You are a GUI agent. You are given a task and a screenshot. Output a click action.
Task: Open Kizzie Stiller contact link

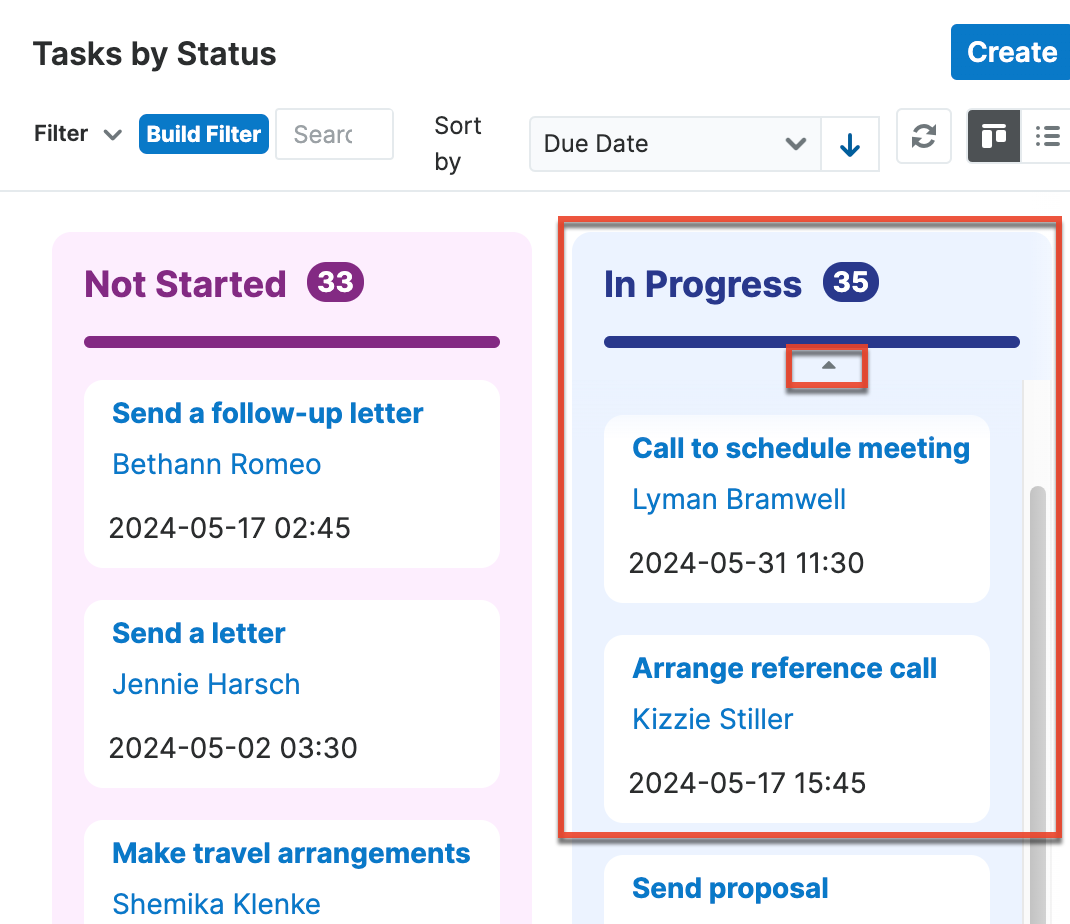tap(713, 719)
